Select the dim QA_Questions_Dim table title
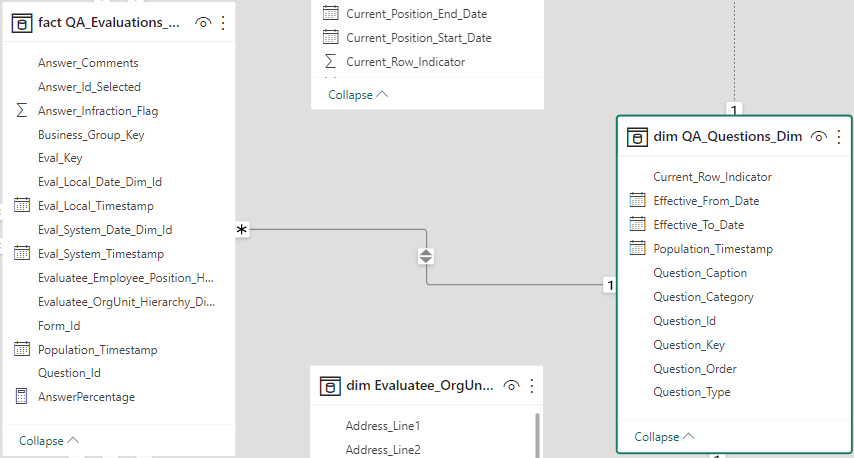This screenshot has width=854, height=458. 728,137
